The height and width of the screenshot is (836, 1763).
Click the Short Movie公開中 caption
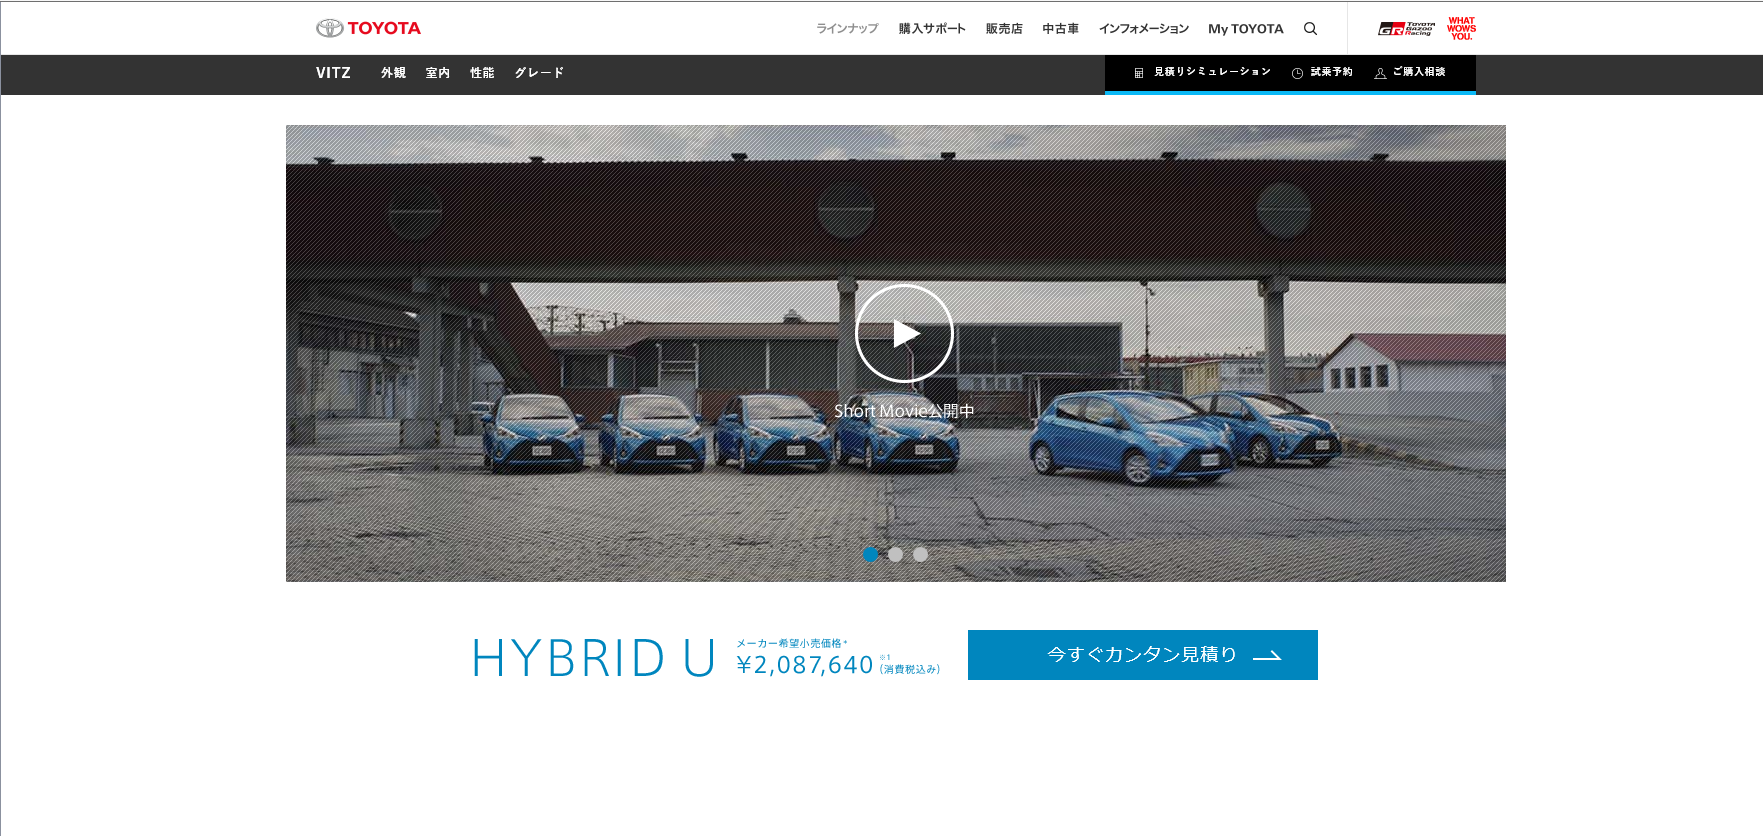click(904, 411)
